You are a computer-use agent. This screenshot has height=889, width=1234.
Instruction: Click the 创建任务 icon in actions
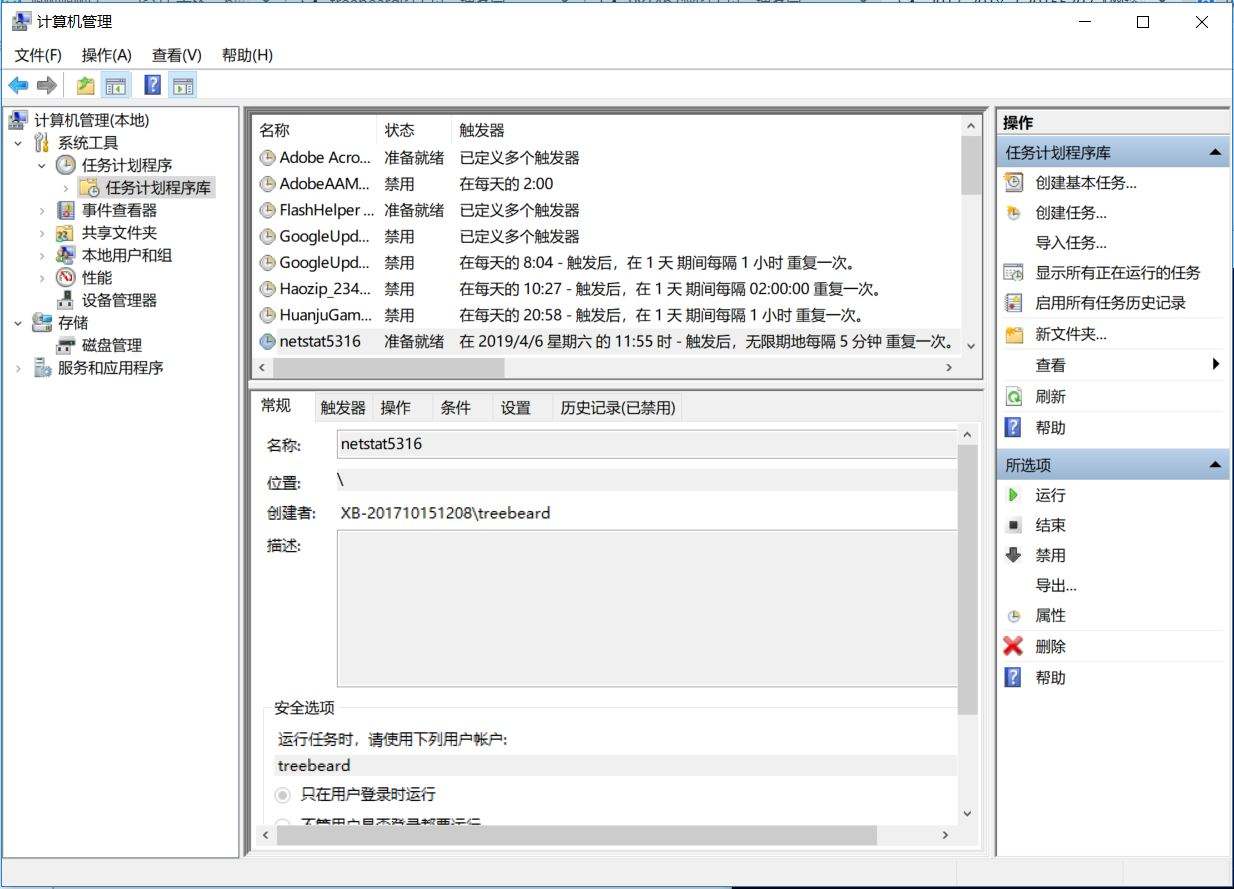click(x=1014, y=213)
